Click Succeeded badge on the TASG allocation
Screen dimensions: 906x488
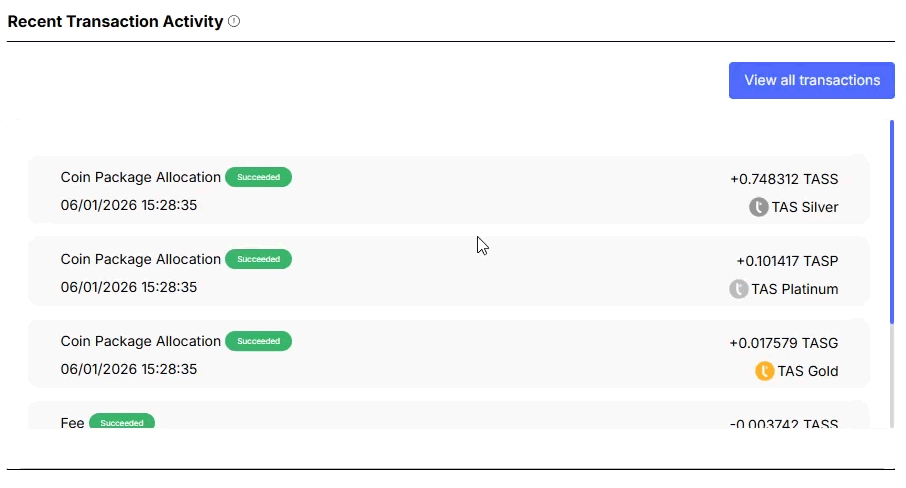[258, 341]
